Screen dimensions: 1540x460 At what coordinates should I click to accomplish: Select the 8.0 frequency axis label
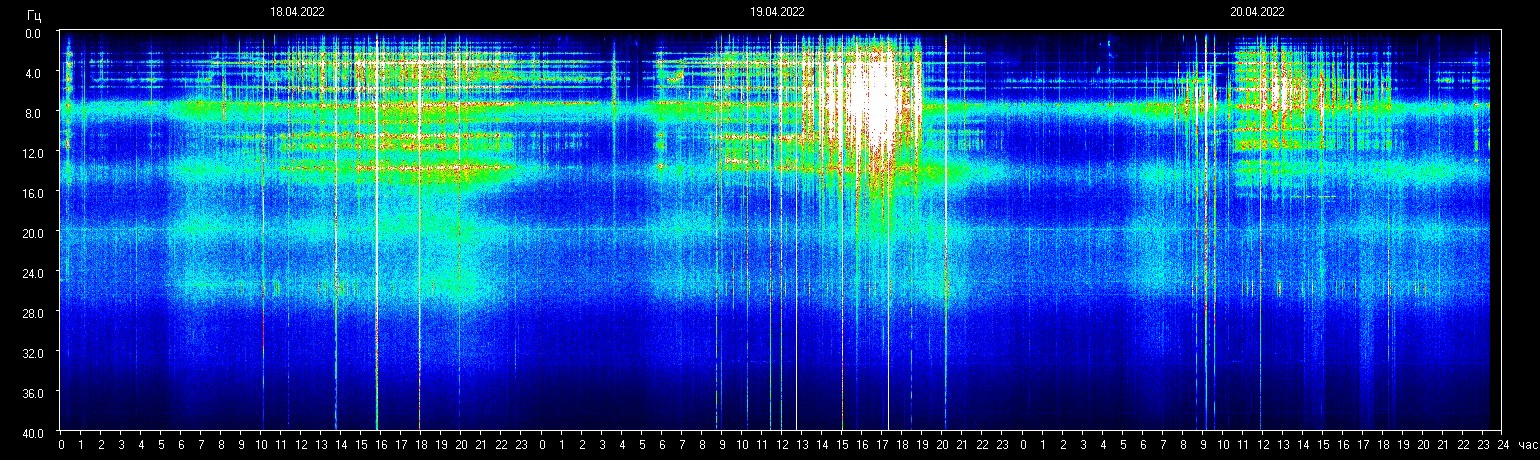coord(34,113)
